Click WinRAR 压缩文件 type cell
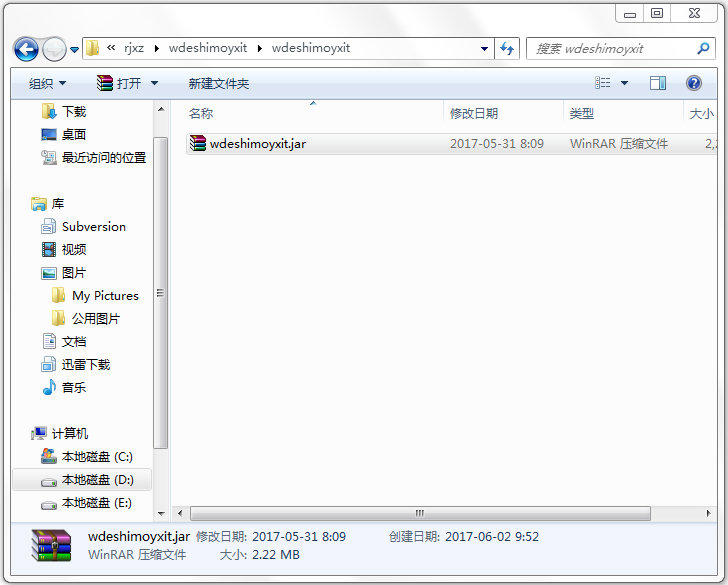This screenshot has width=728, height=585. (619, 144)
